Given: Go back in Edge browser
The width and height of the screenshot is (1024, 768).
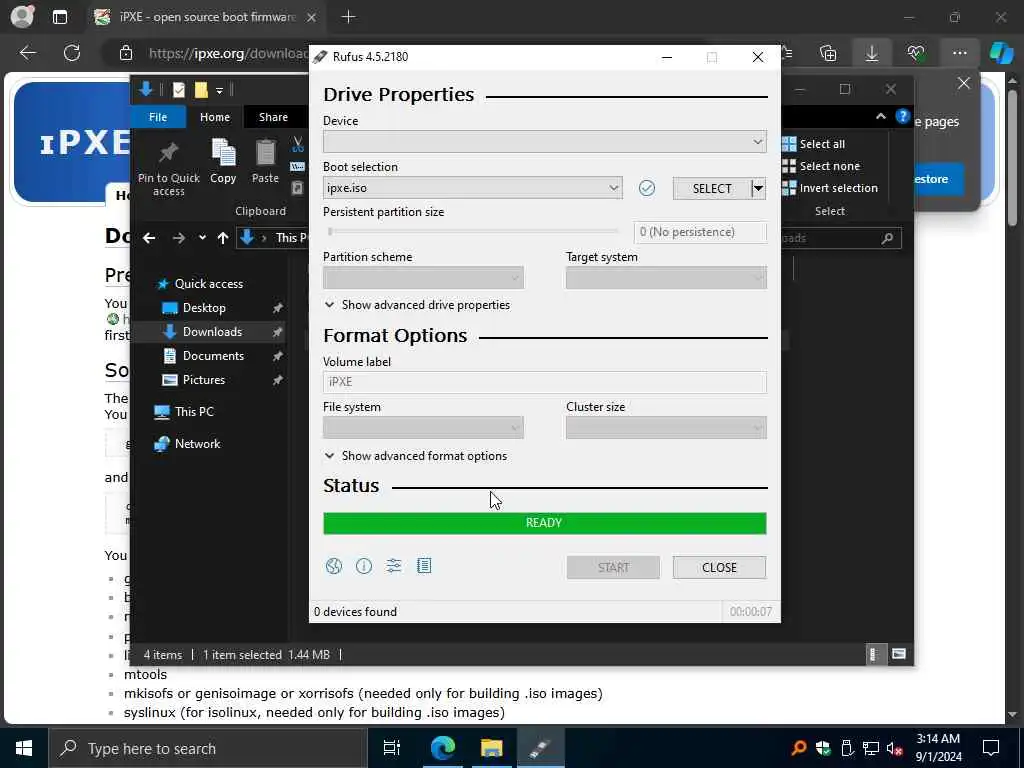Looking at the screenshot, I should click(x=28, y=53).
